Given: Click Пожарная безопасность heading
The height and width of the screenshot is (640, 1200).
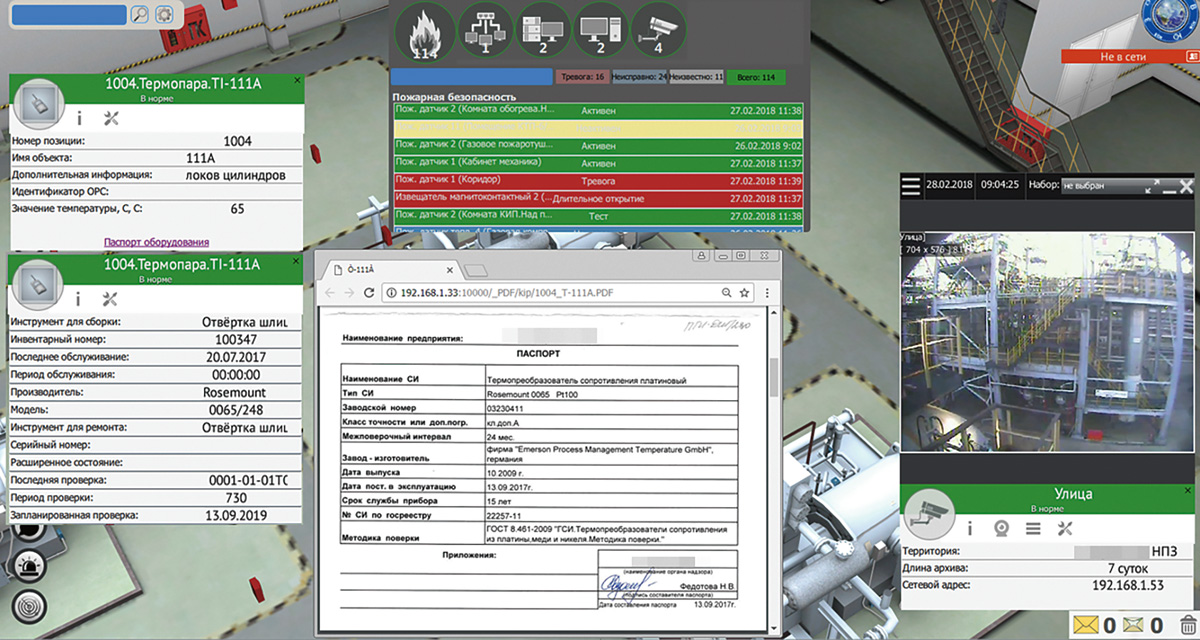Looking at the screenshot, I should [x=456, y=96].
